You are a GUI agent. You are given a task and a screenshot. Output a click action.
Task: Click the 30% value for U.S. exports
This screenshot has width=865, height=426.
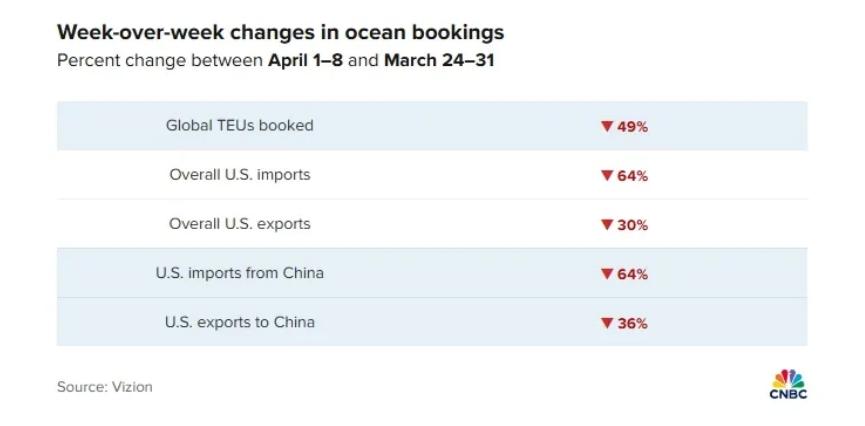tap(632, 225)
